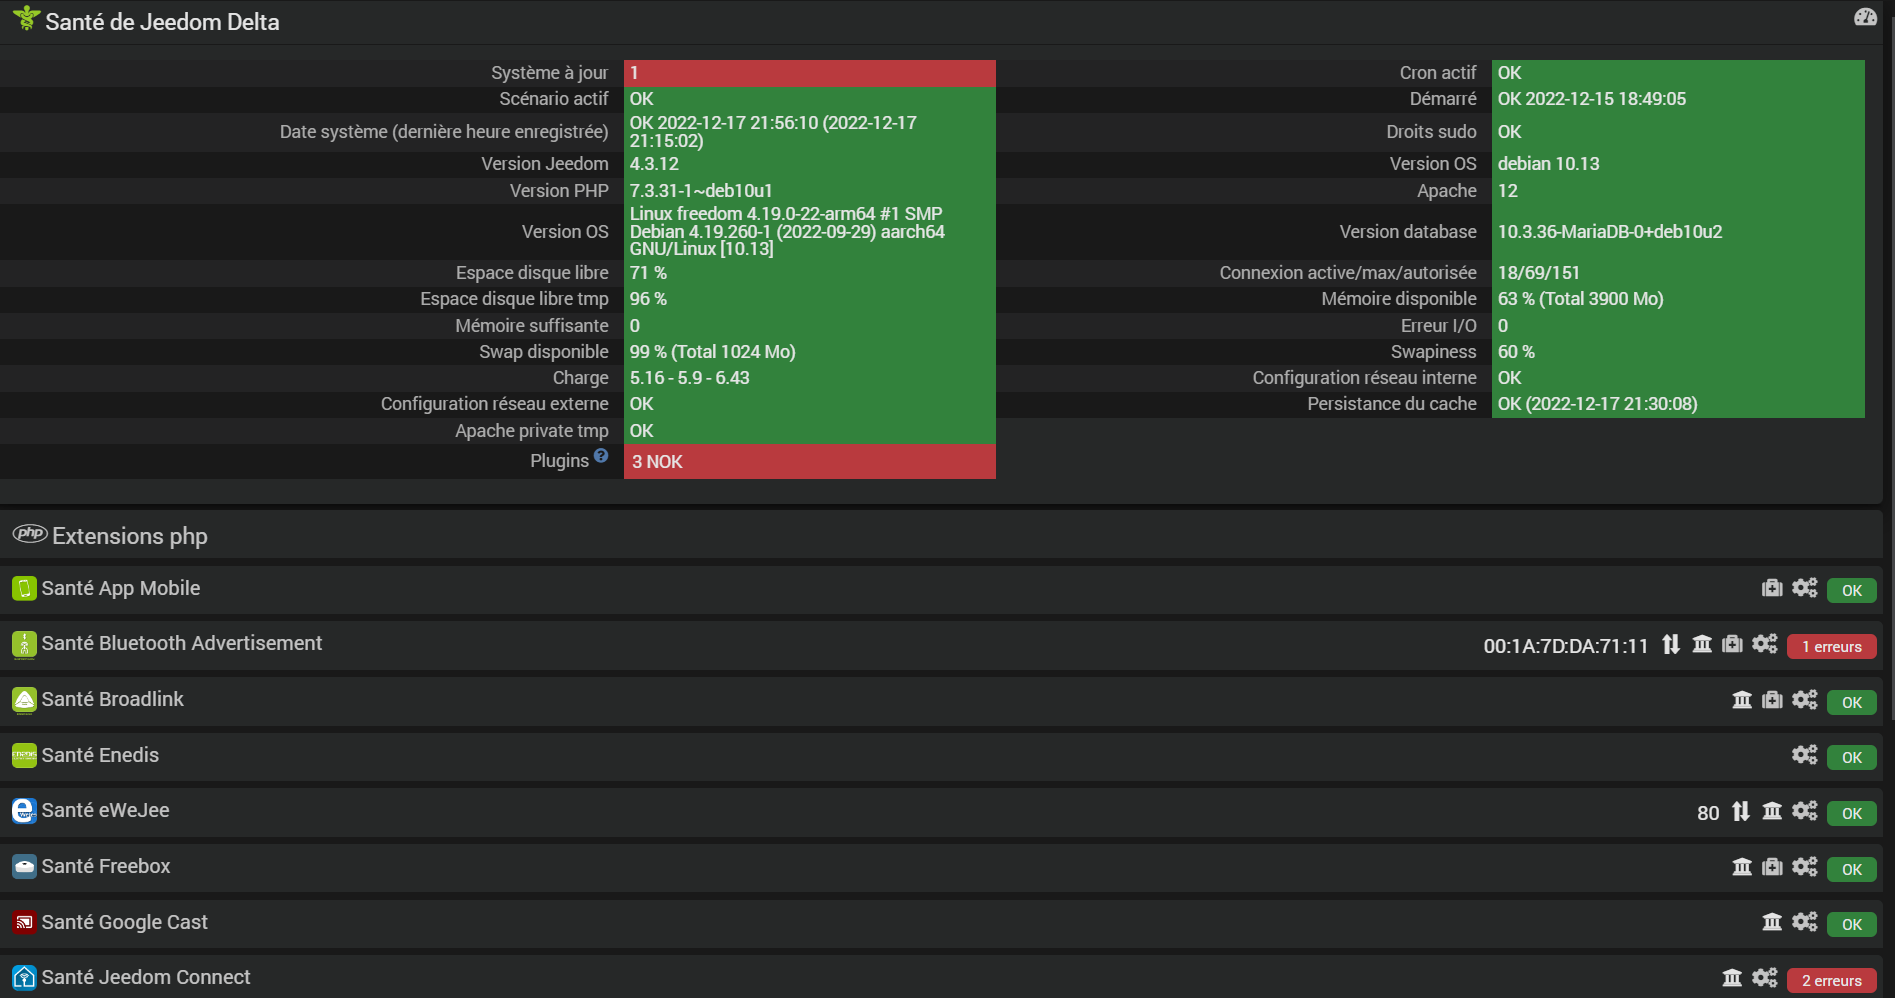Click the building icon in Santé Broadlink row
The height and width of the screenshot is (998, 1895).
point(1742,700)
